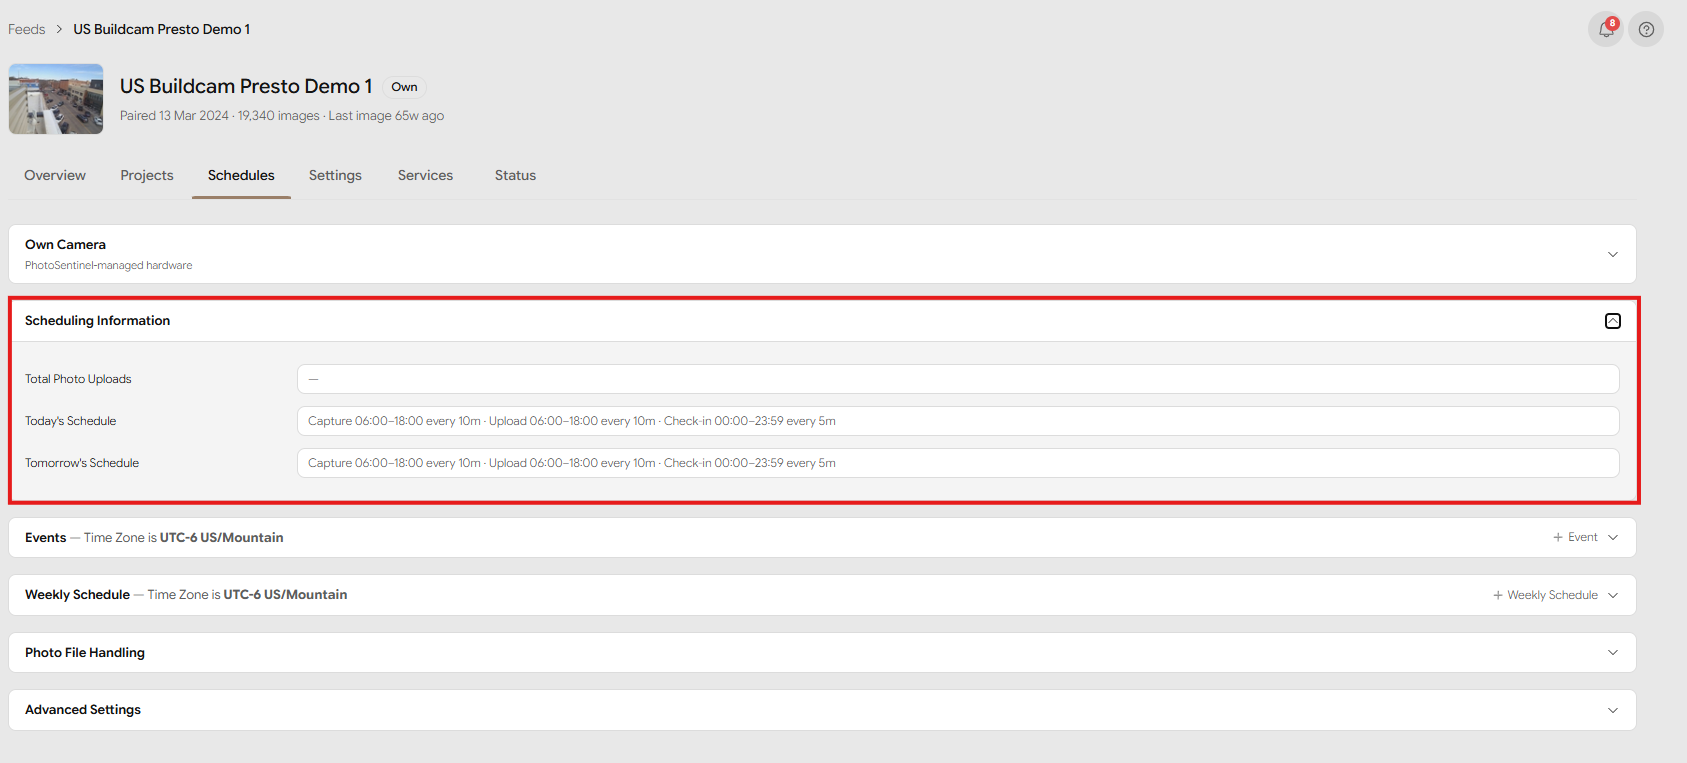Expand the Photo File Handling section

pos(1613,652)
